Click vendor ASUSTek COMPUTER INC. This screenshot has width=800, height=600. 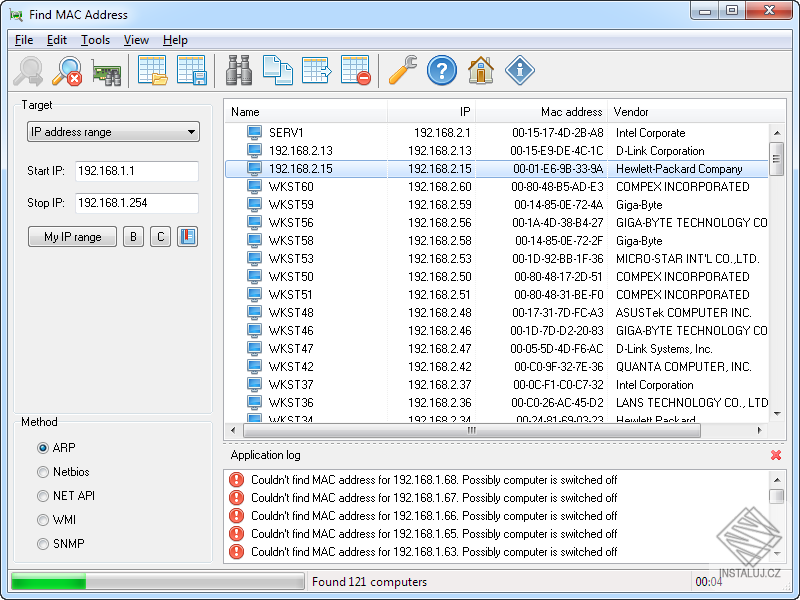pos(683,313)
